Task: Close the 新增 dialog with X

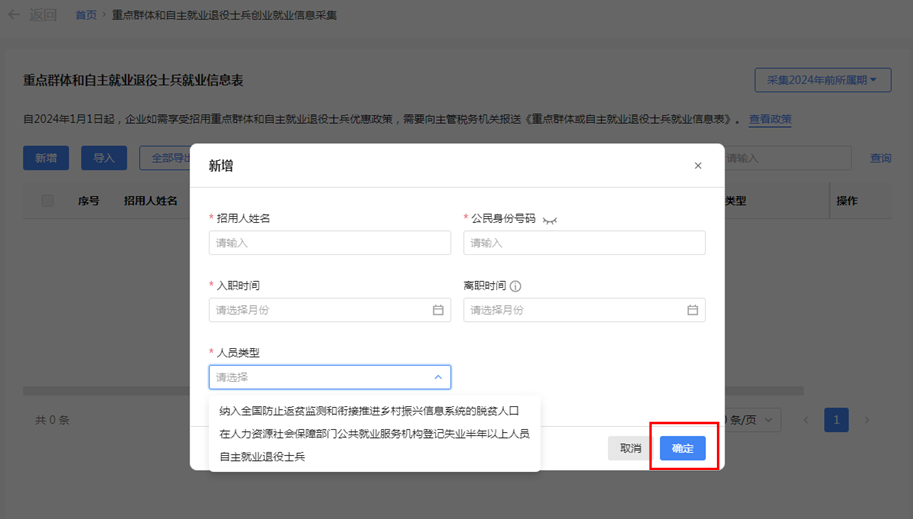Action: click(x=698, y=166)
